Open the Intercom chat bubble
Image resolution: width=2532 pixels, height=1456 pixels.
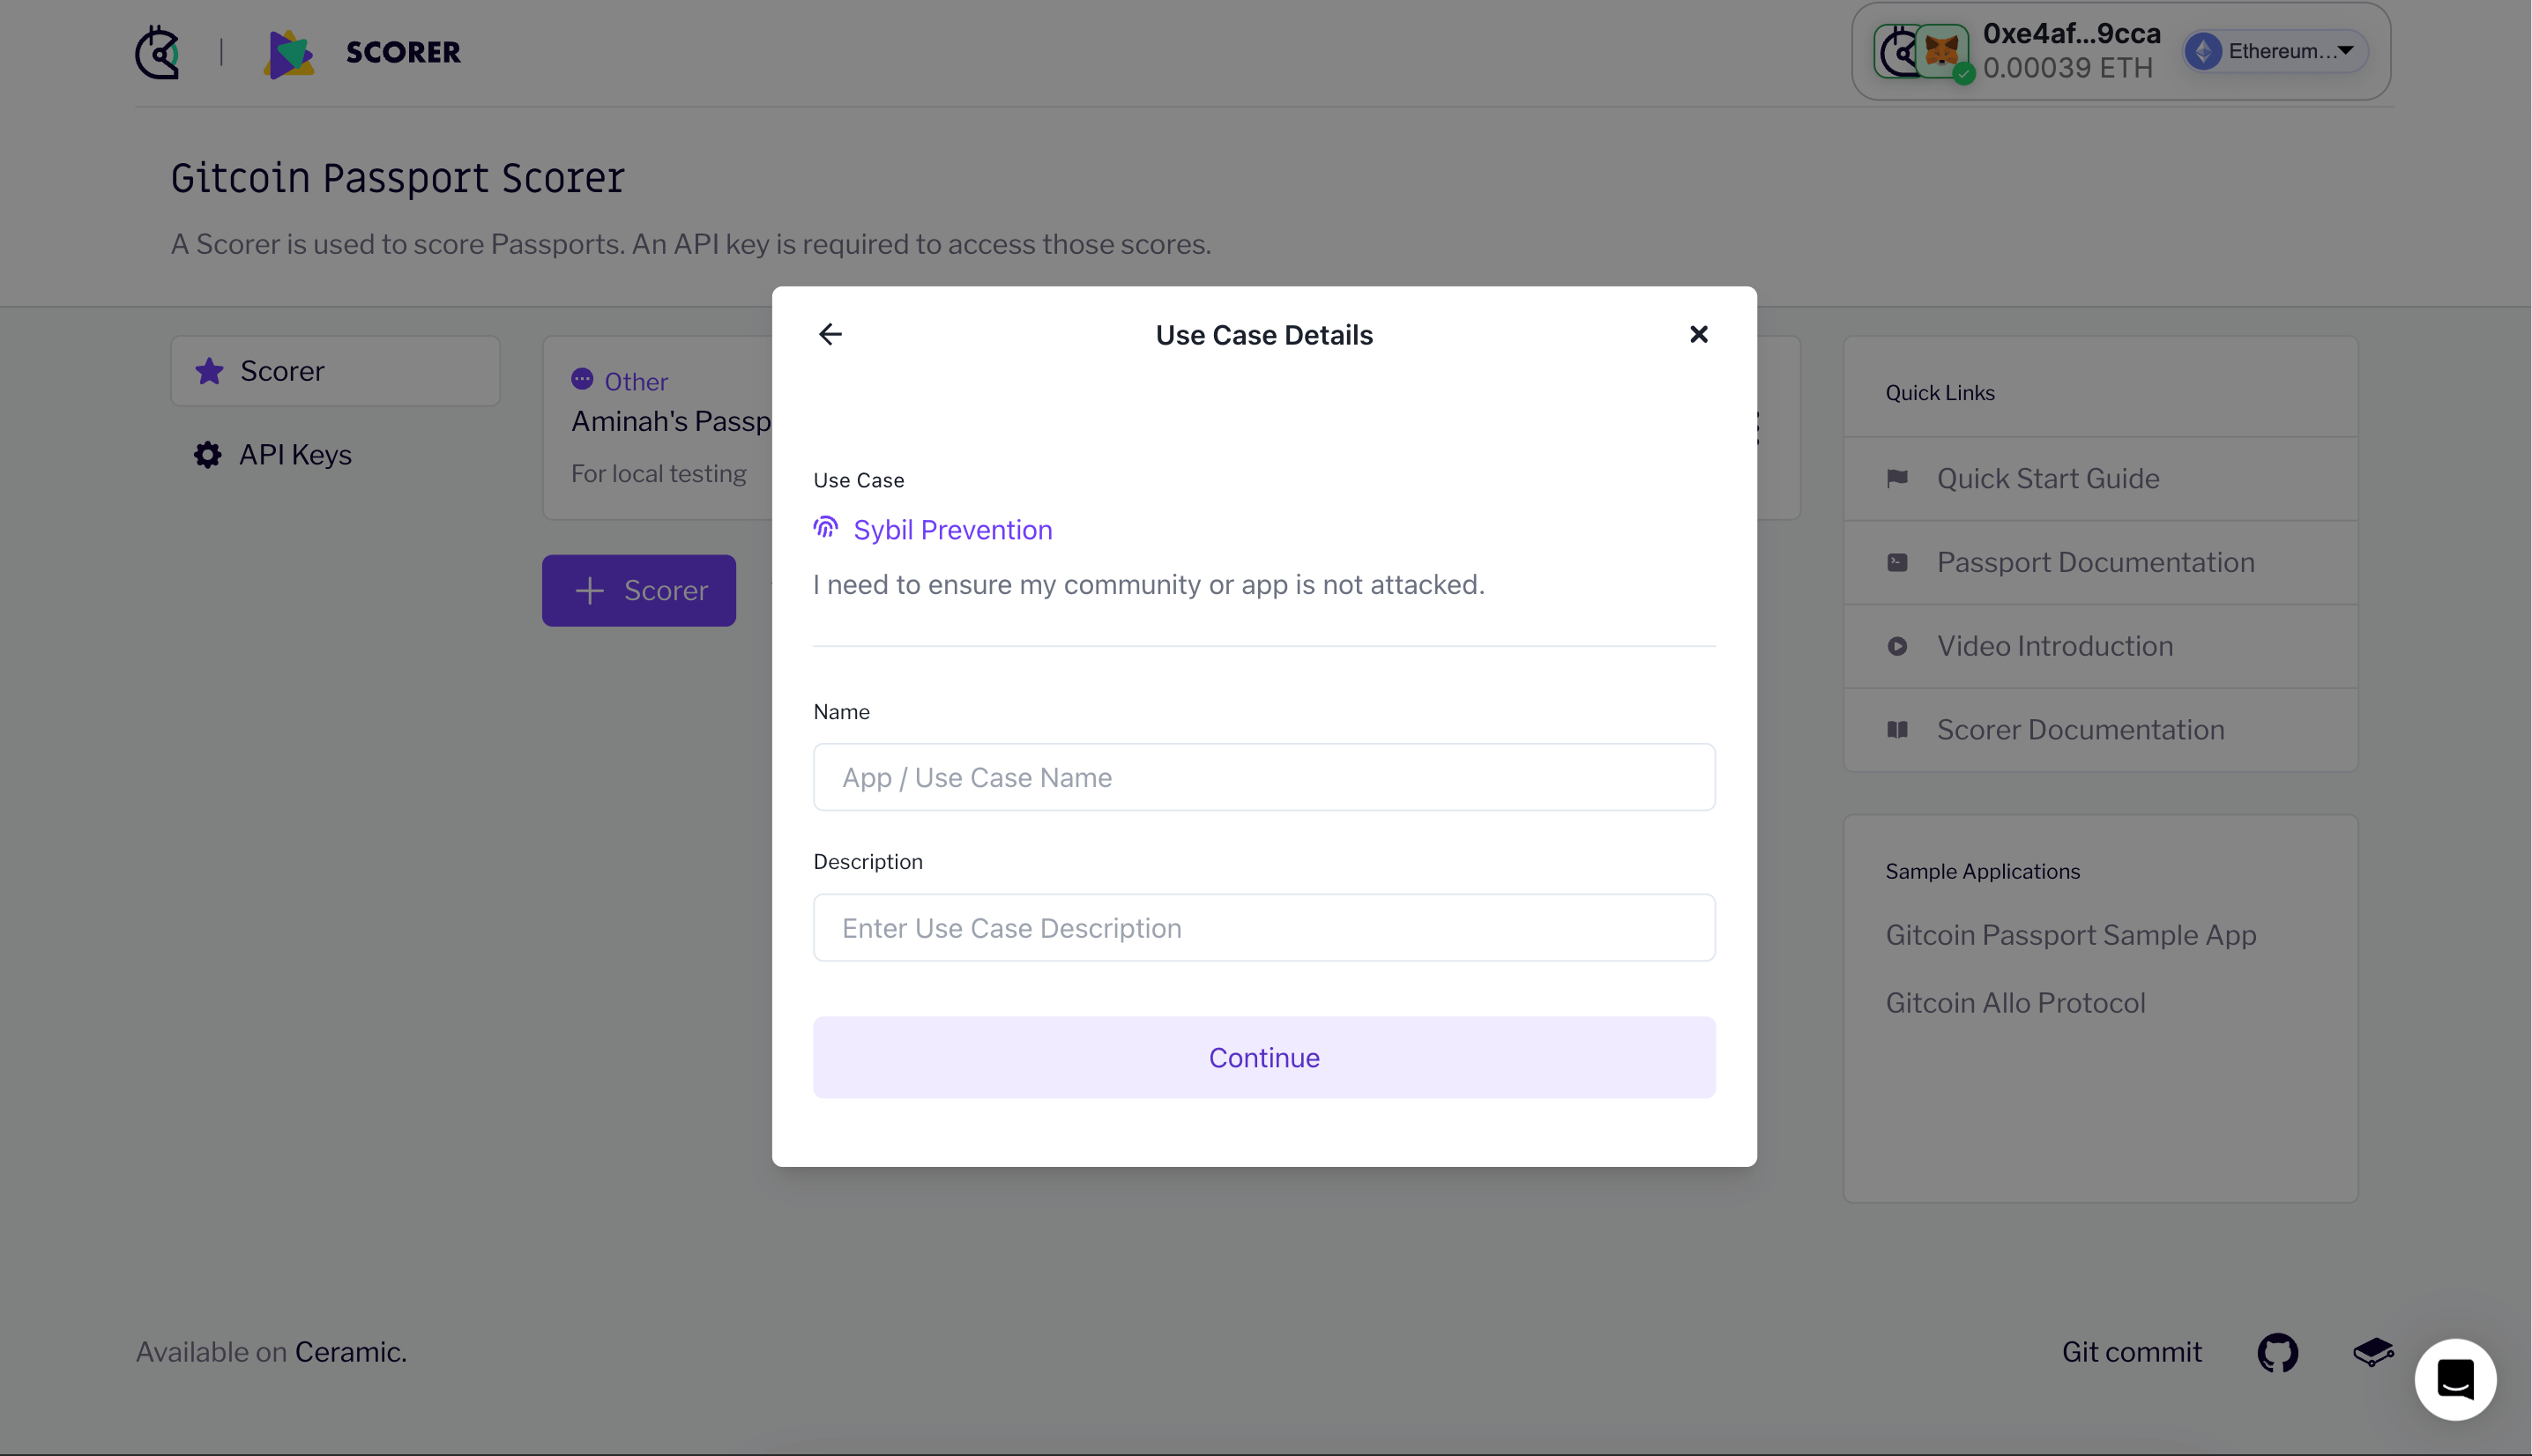[x=2455, y=1380]
